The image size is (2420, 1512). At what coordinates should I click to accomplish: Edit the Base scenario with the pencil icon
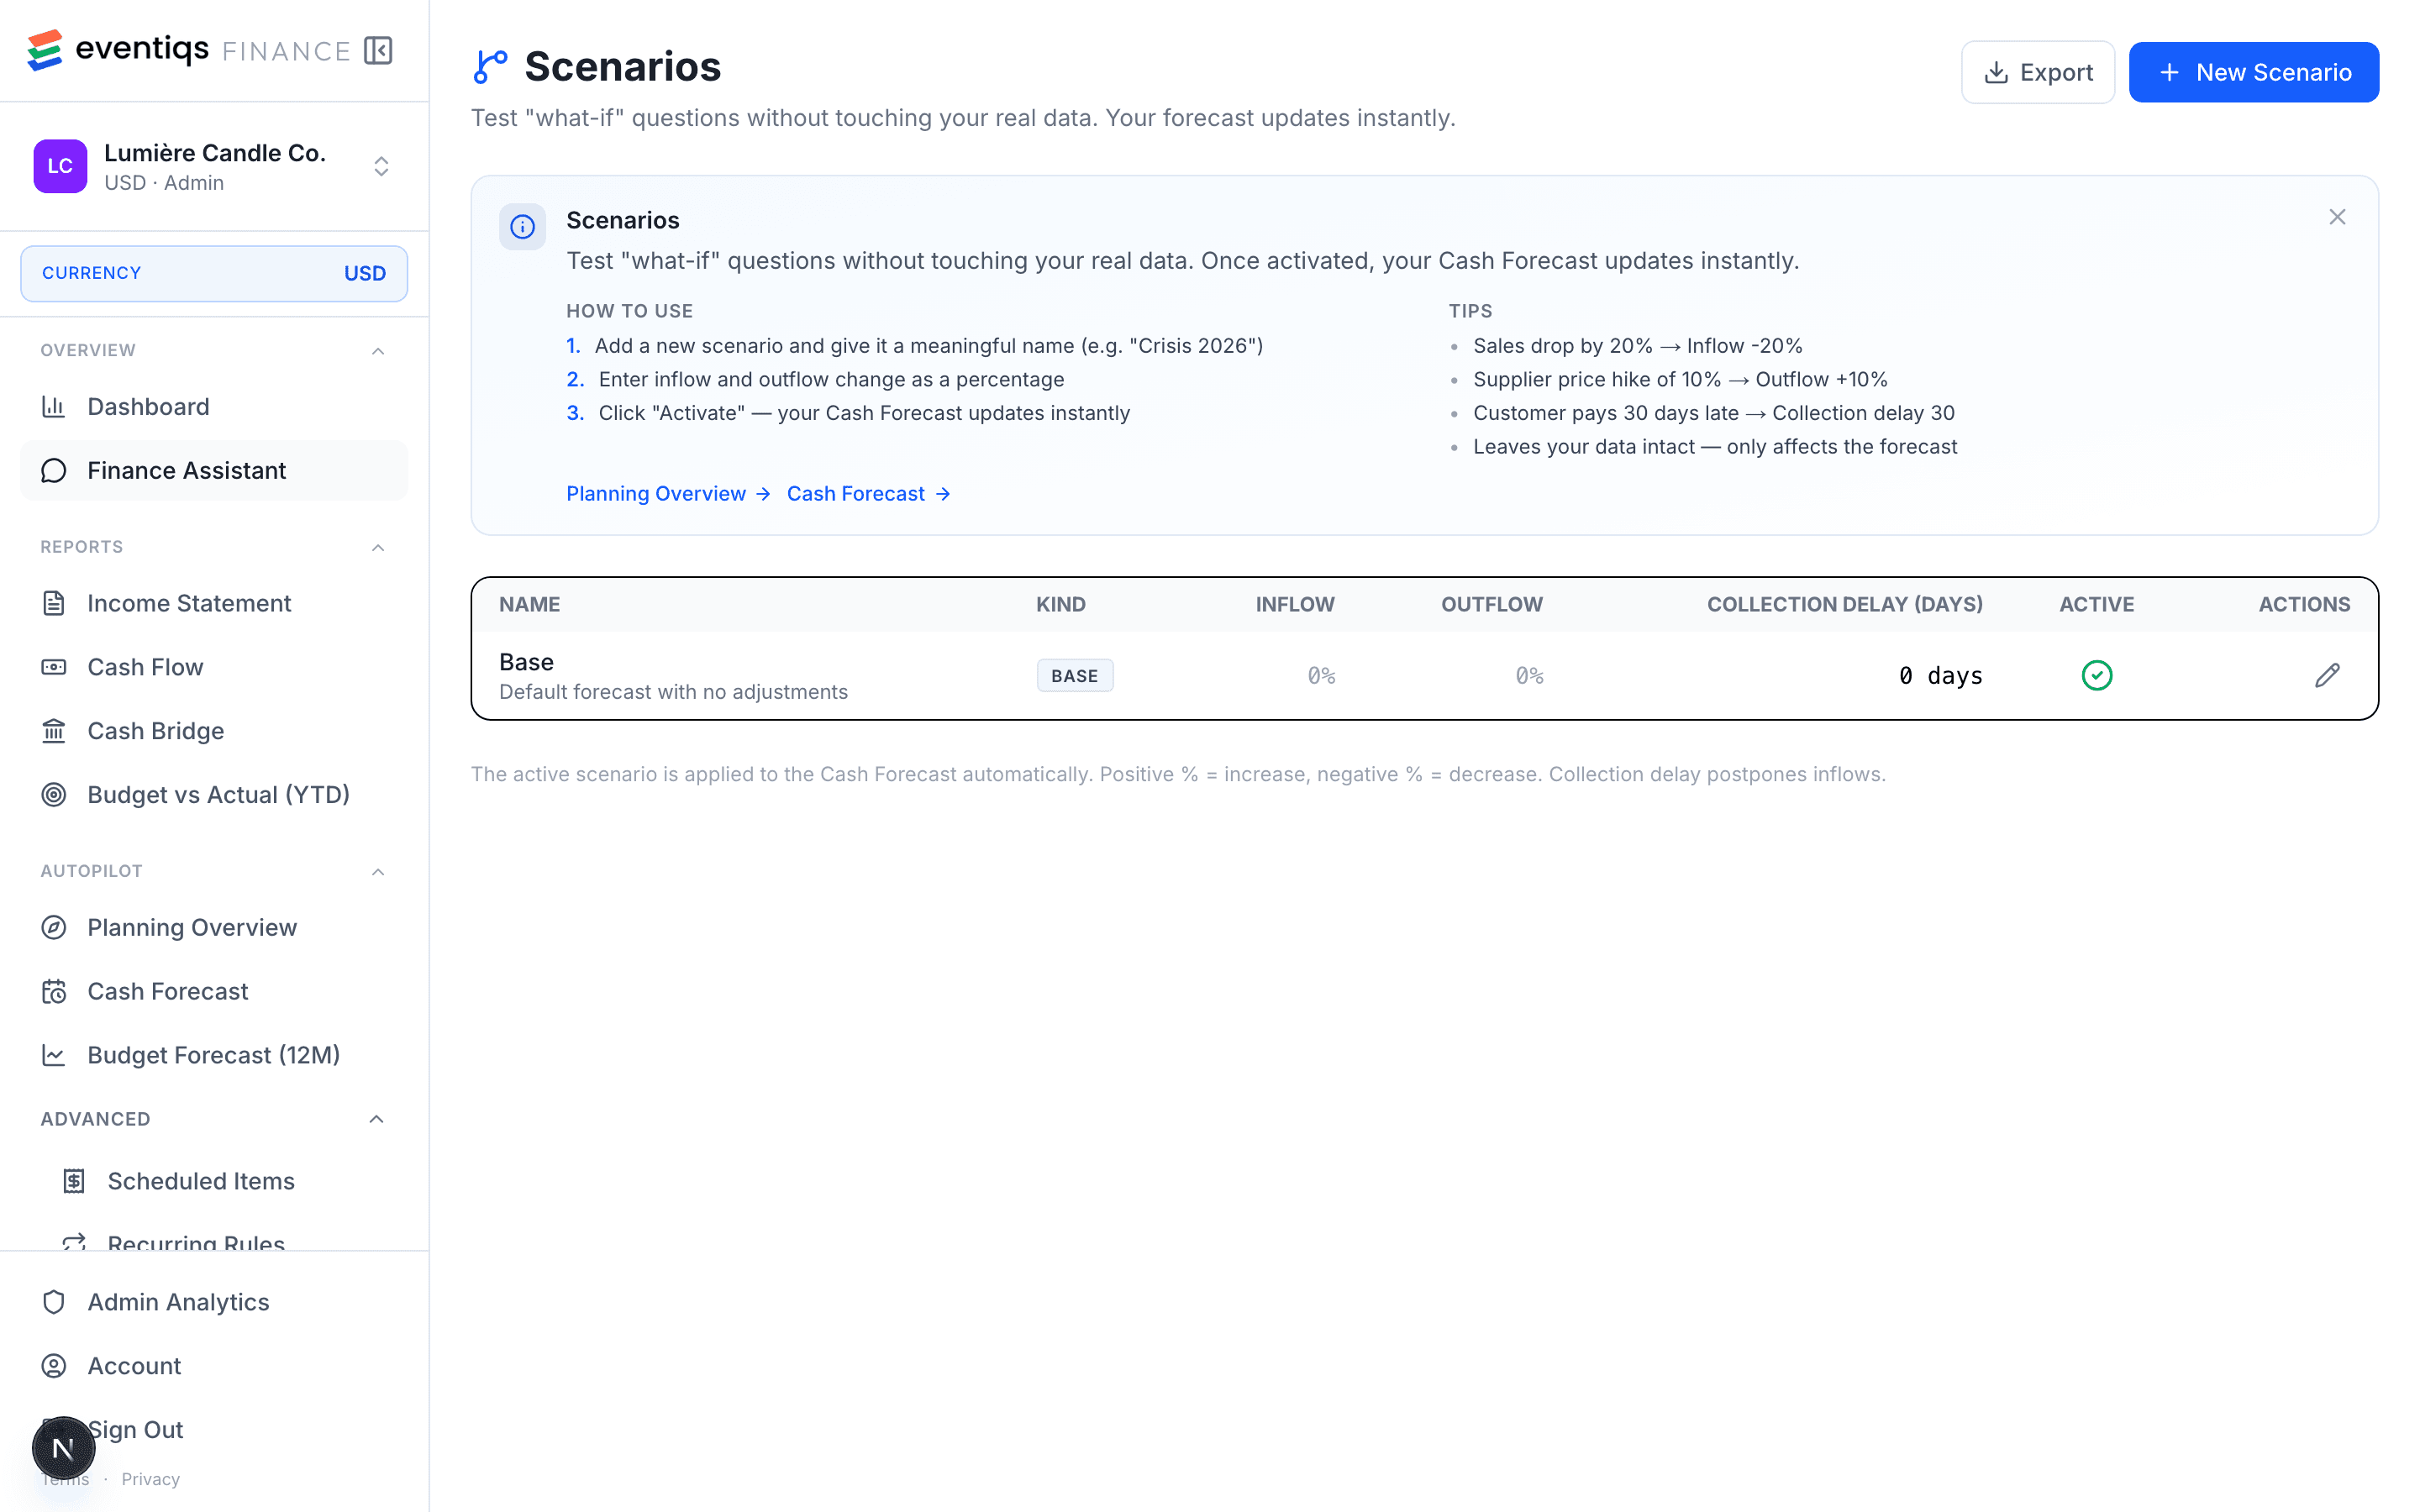coord(2327,675)
